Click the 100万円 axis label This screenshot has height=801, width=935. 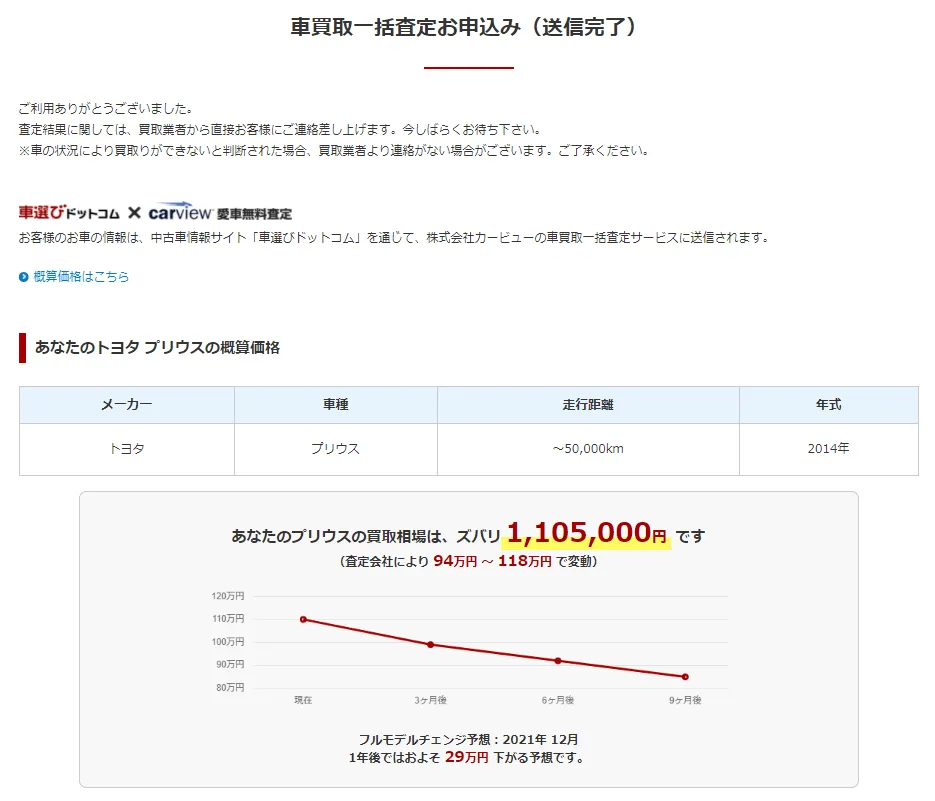[228, 642]
